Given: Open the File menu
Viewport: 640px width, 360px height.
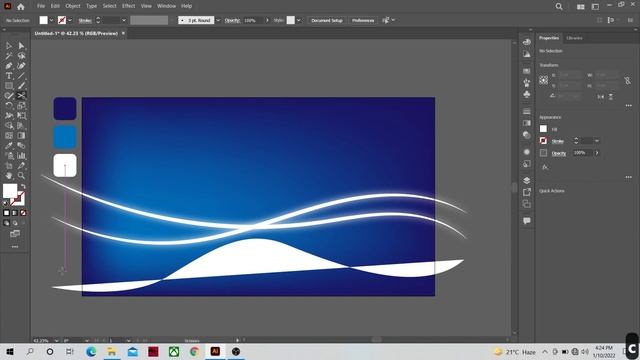Looking at the screenshot, I should [x=41, y=6].
